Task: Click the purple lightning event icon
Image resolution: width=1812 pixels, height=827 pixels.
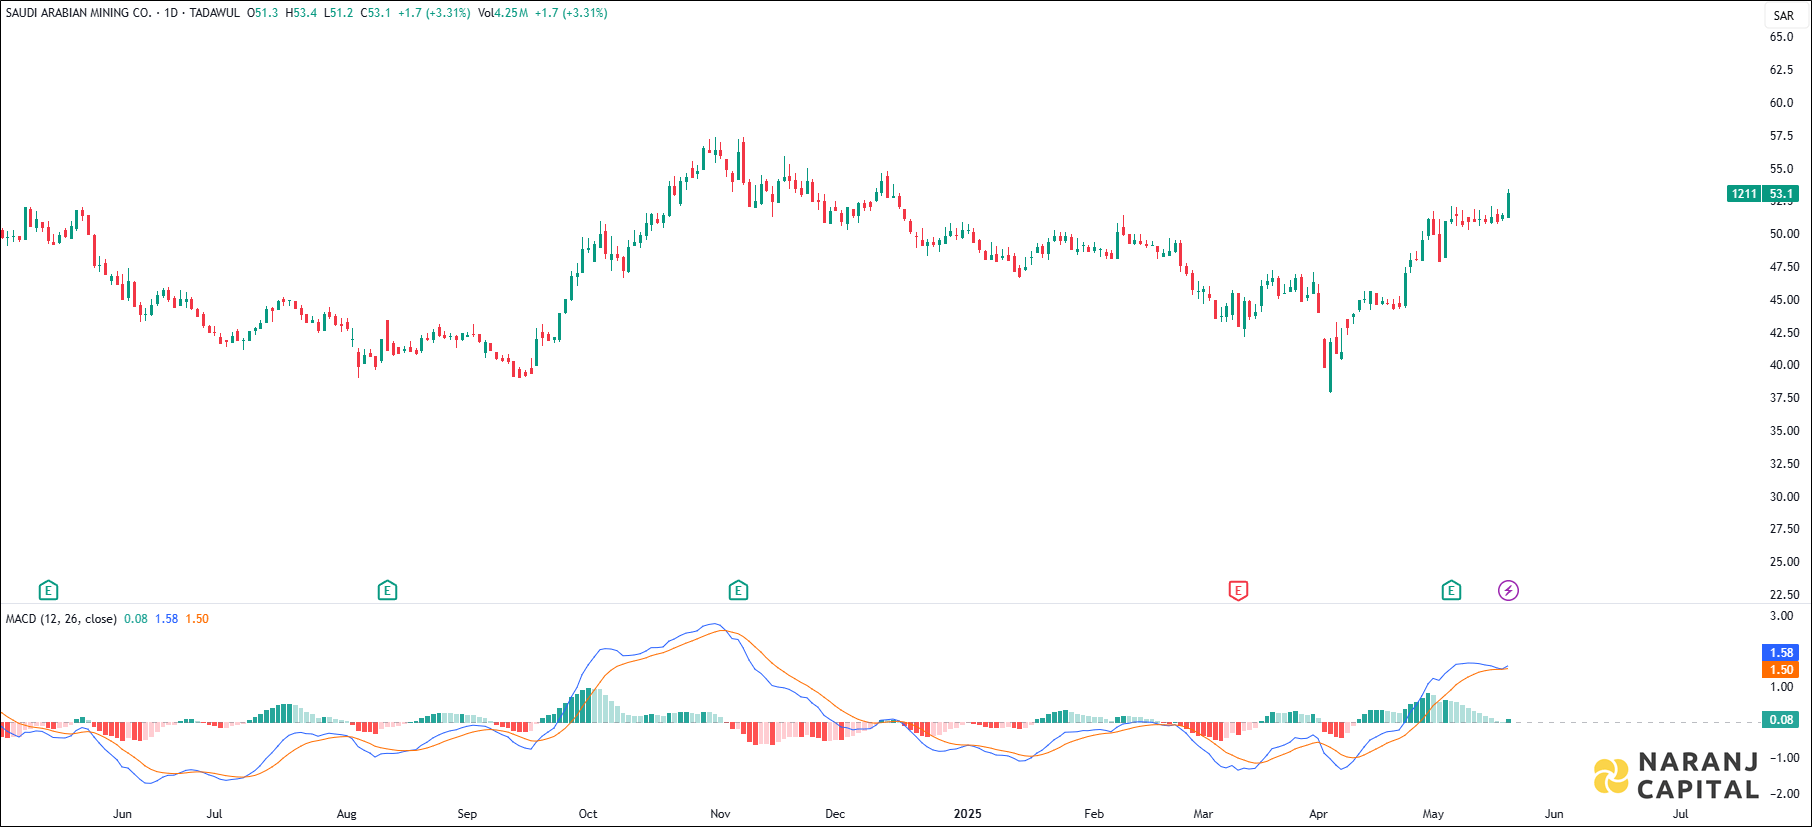Action: [x=1508, y=590]
